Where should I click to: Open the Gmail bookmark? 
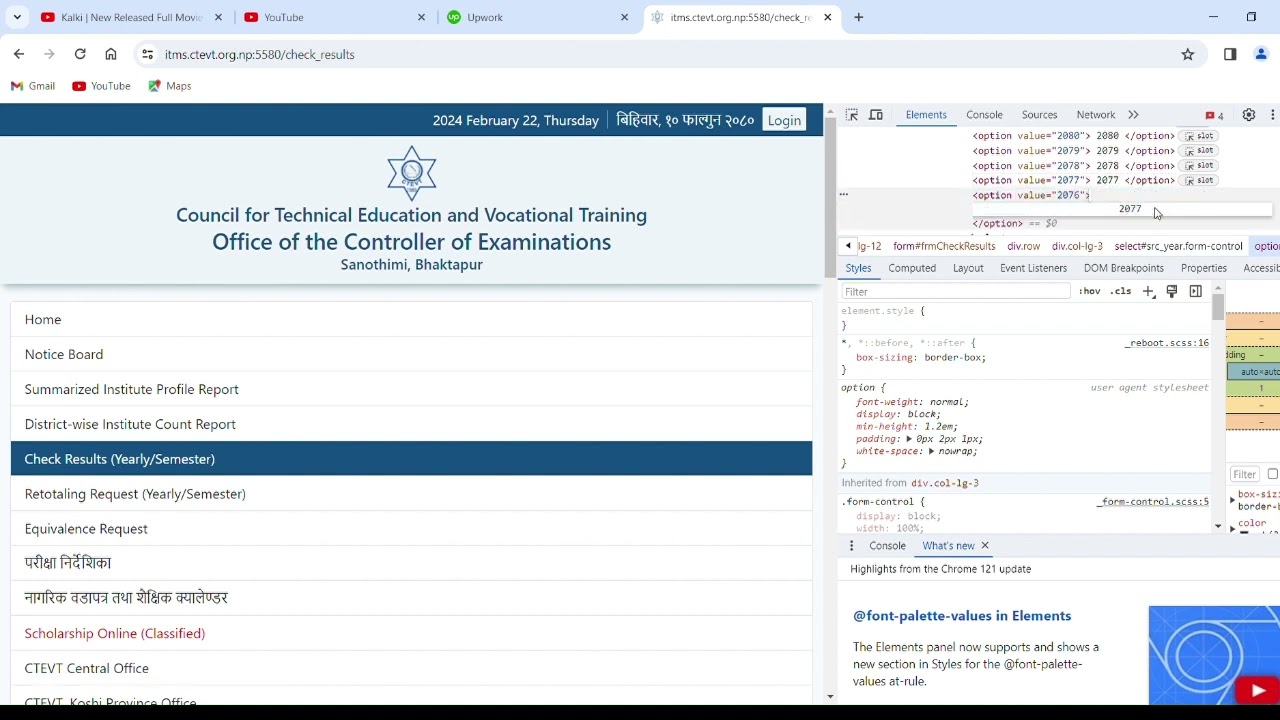tap(33, 86)
